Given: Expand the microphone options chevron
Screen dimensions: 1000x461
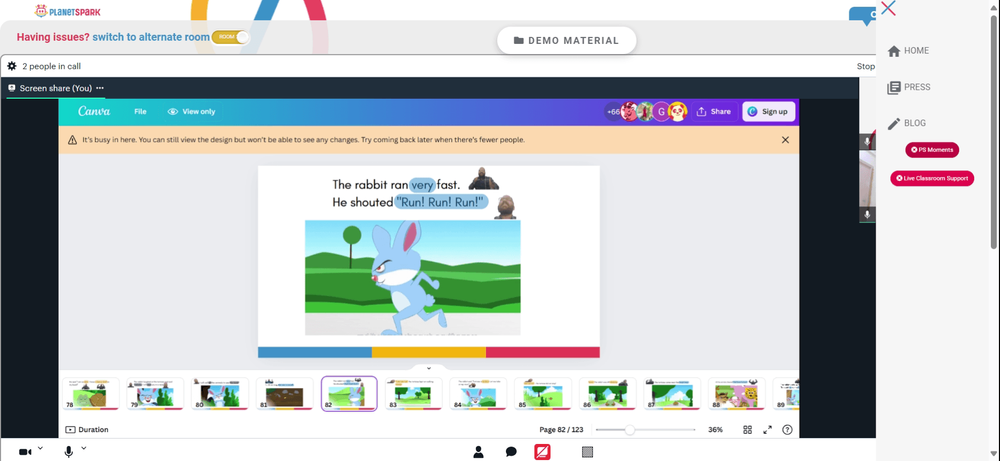Looking at the screenshot, I should [x=84, y=449].
